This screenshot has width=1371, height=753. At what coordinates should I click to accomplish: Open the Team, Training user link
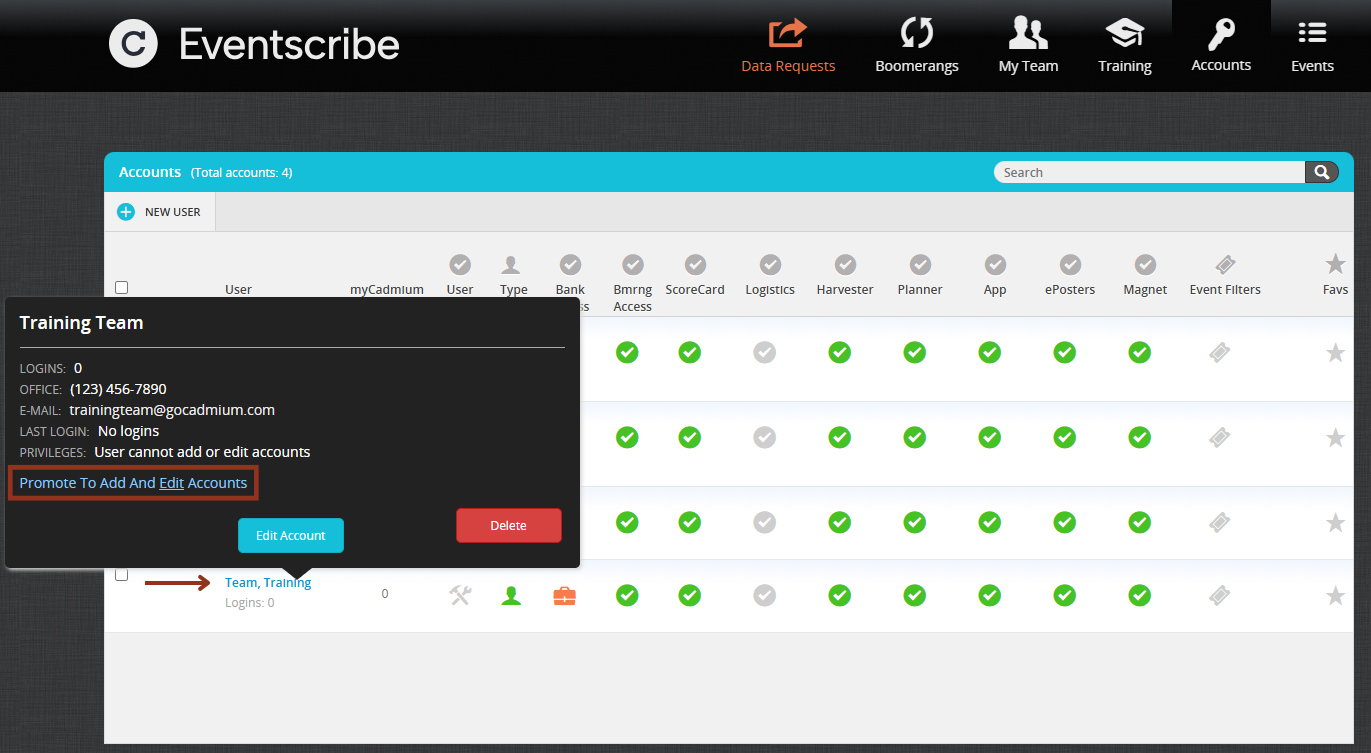(268, 582)
